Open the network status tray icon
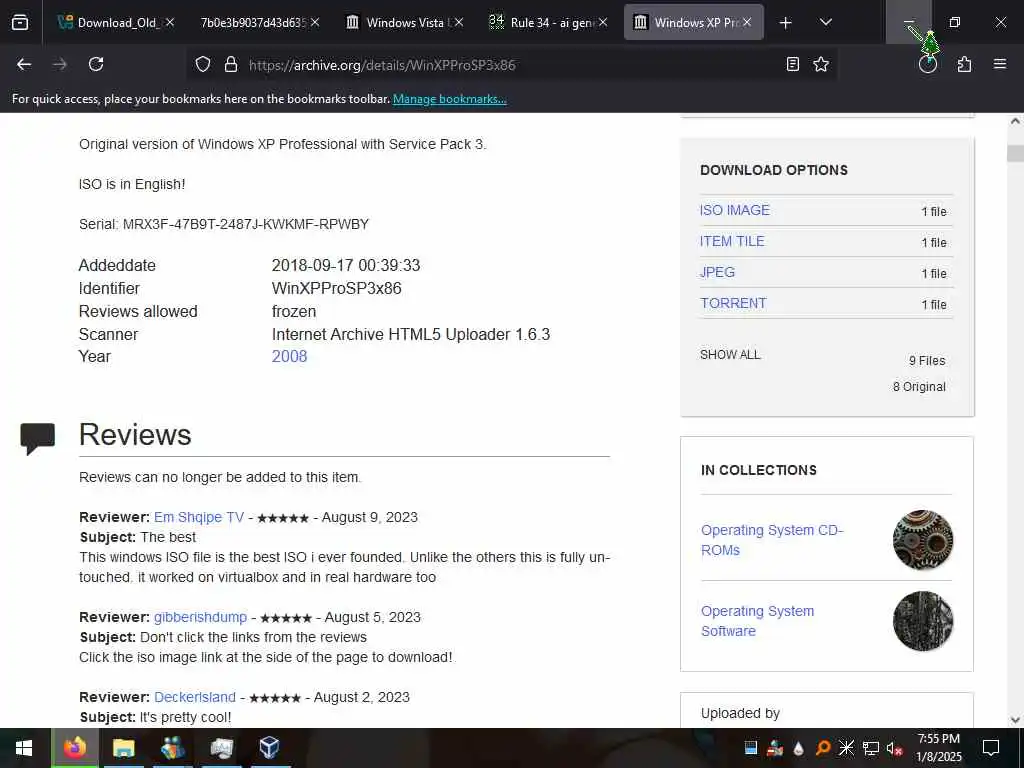1024x768 pixels. [x=871, y=748]
